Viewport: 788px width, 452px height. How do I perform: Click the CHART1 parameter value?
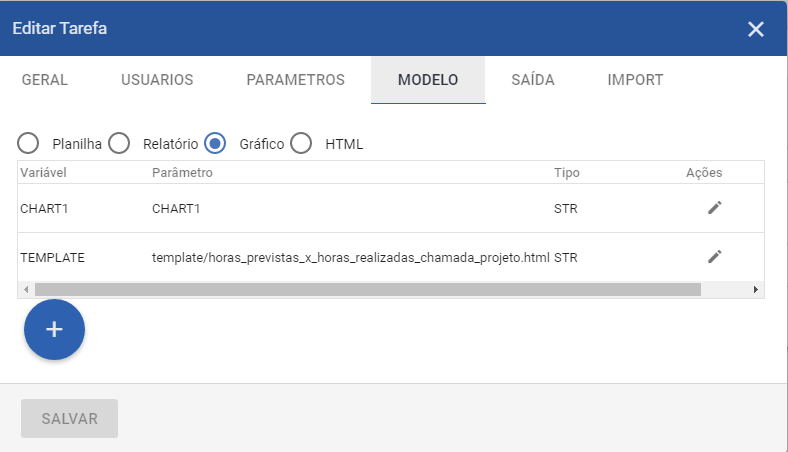click(x=176, y=209)
